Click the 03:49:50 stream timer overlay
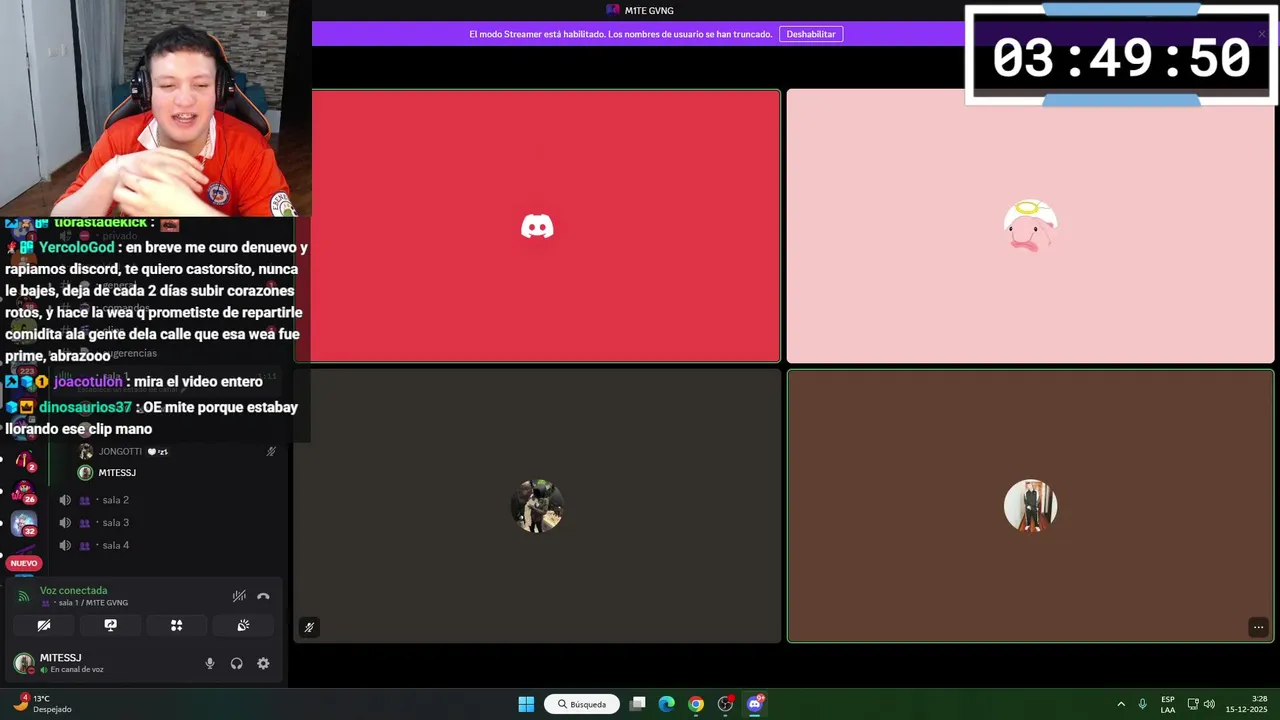 pyautogui.click(x=1121, y=55)
